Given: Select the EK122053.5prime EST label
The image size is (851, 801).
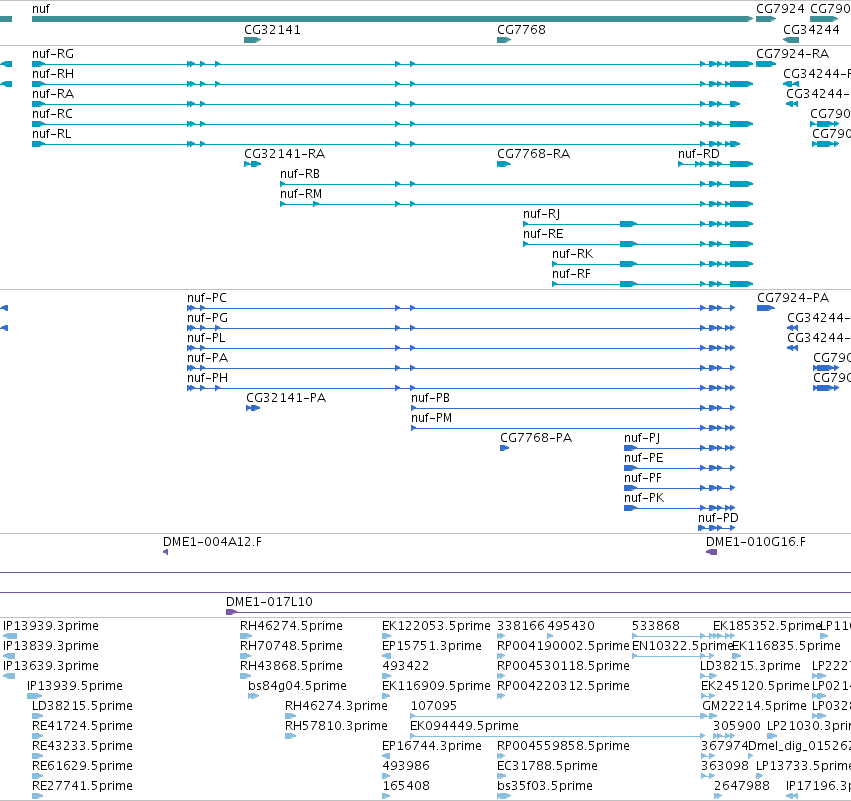Looking at the screenshot, I should click(x=436, y=626).
